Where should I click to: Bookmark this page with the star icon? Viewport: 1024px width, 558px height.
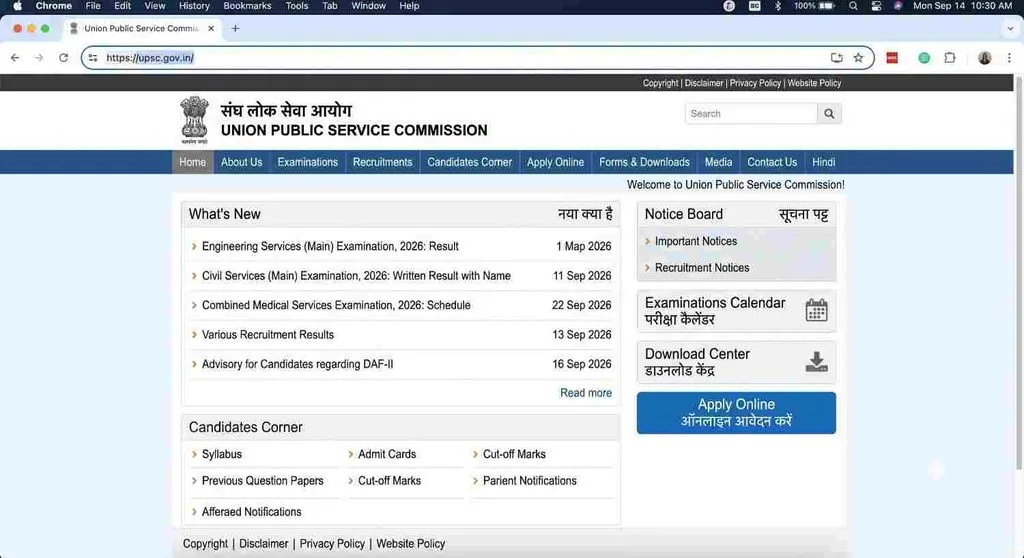coord(858,57)
